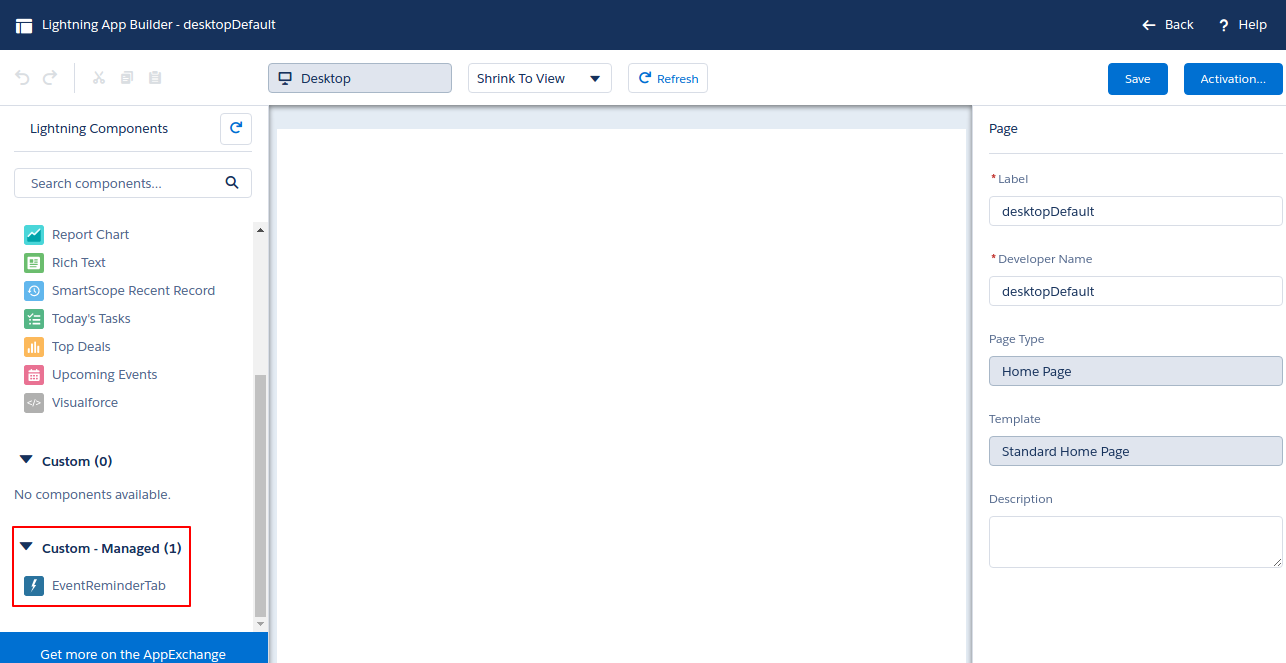Click the cut scissors icon

tap(99, 78)
